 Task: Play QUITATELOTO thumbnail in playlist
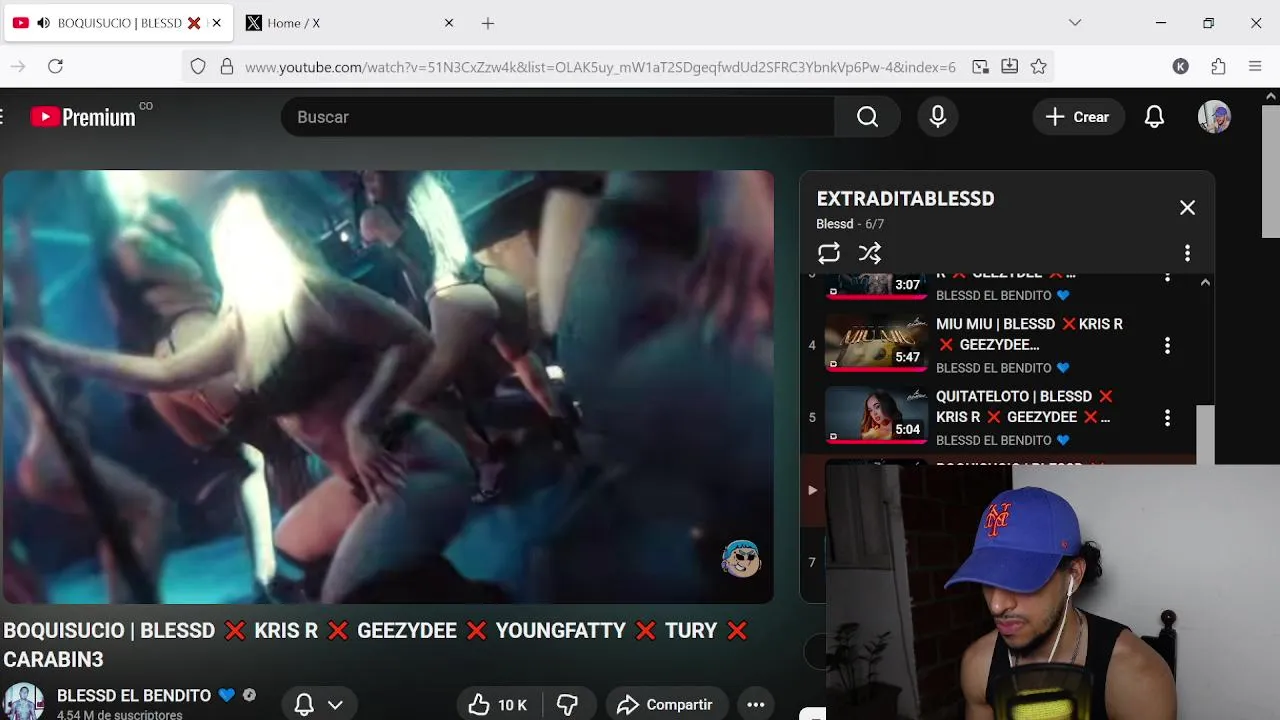876,416
